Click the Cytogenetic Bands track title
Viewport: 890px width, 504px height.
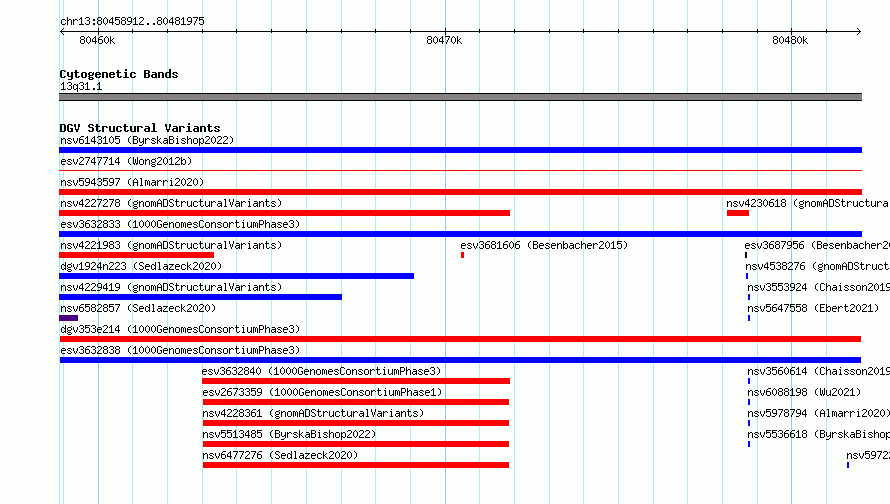[119, 74]
